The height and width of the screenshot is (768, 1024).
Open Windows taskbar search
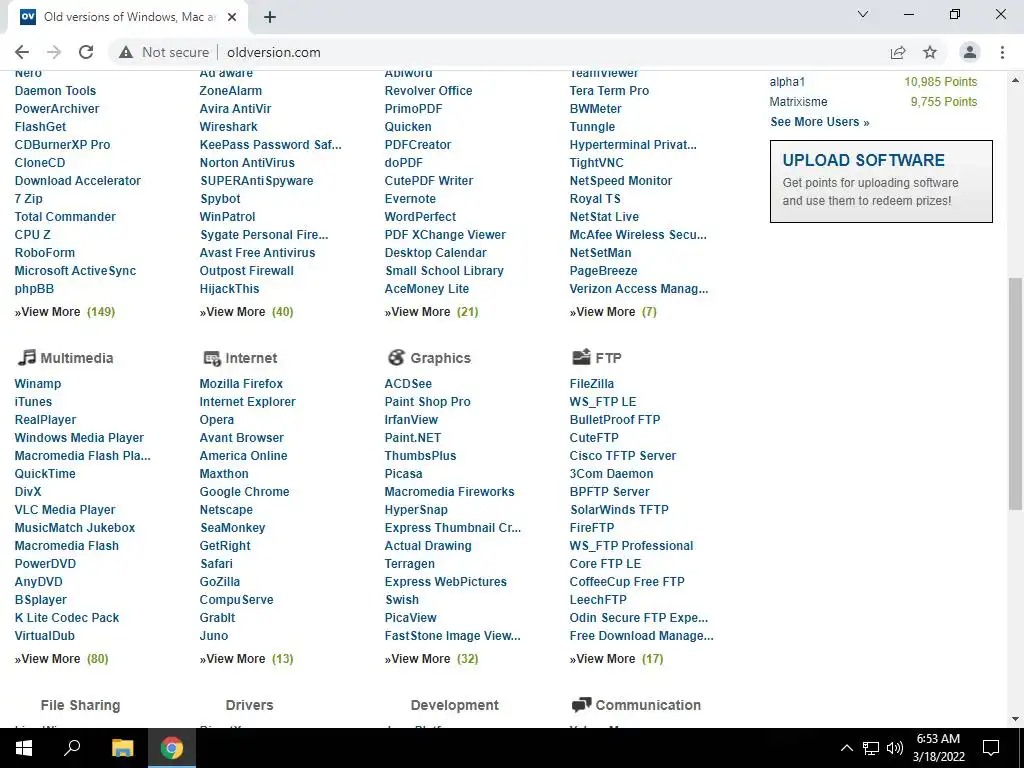[72, 748]
